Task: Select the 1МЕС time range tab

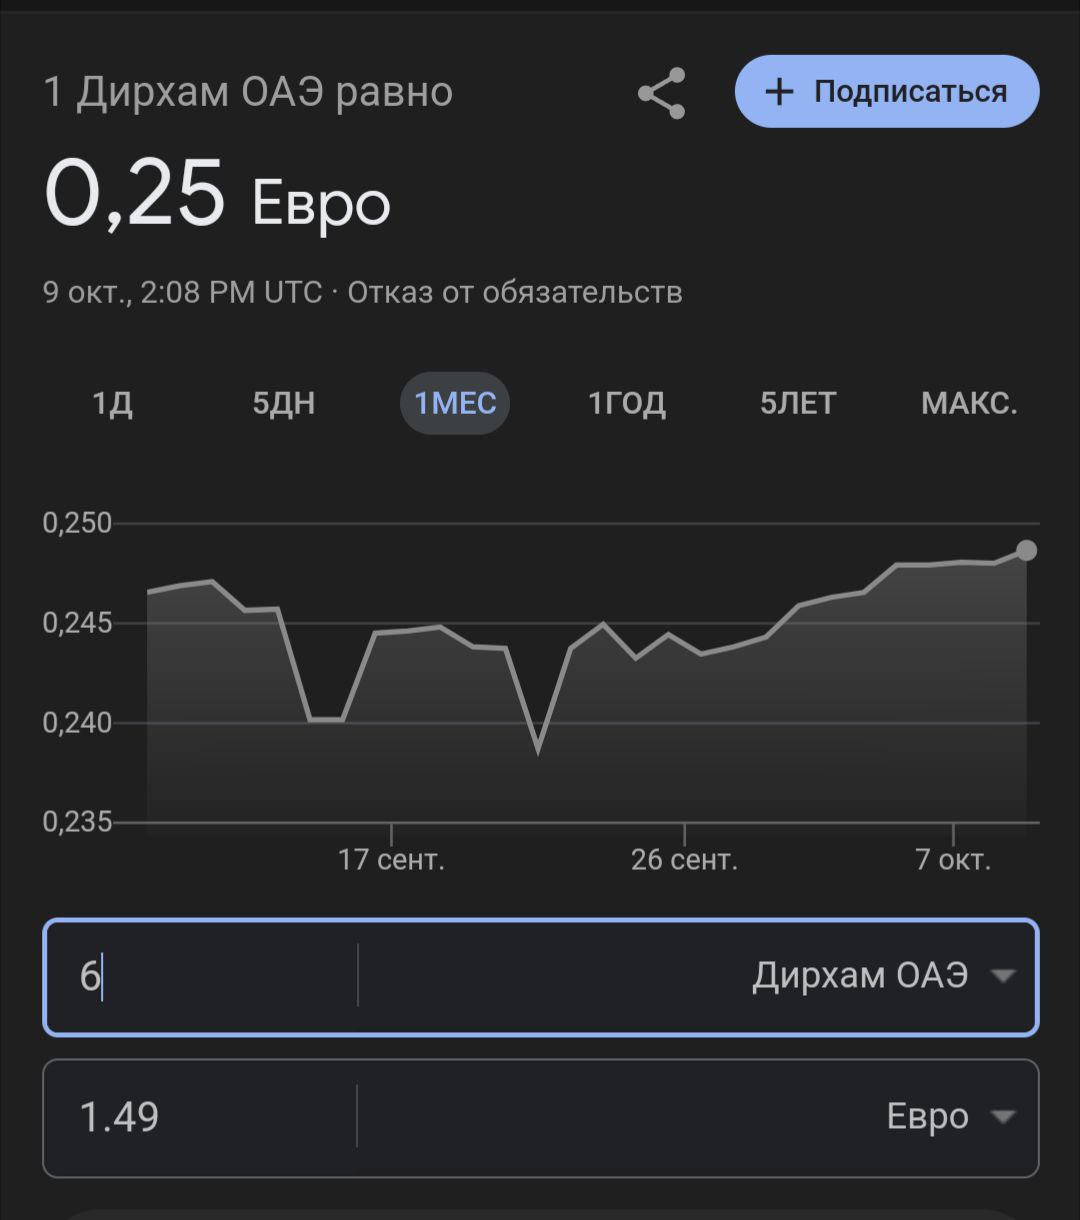Action: coord(455,403)
